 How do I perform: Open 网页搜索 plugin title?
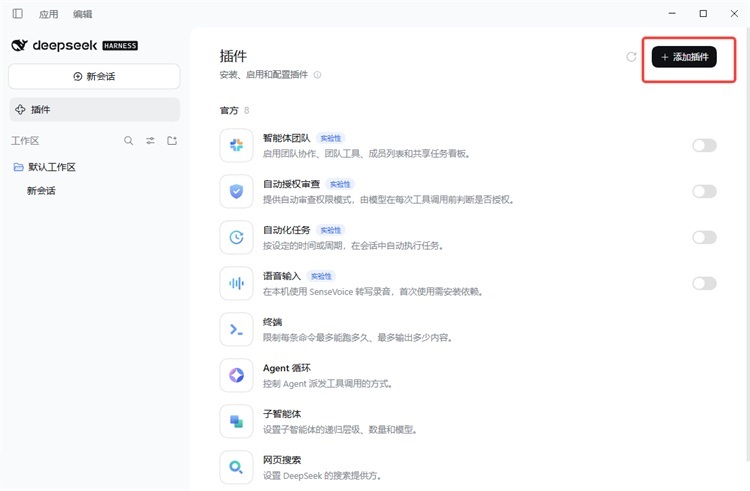282,460
